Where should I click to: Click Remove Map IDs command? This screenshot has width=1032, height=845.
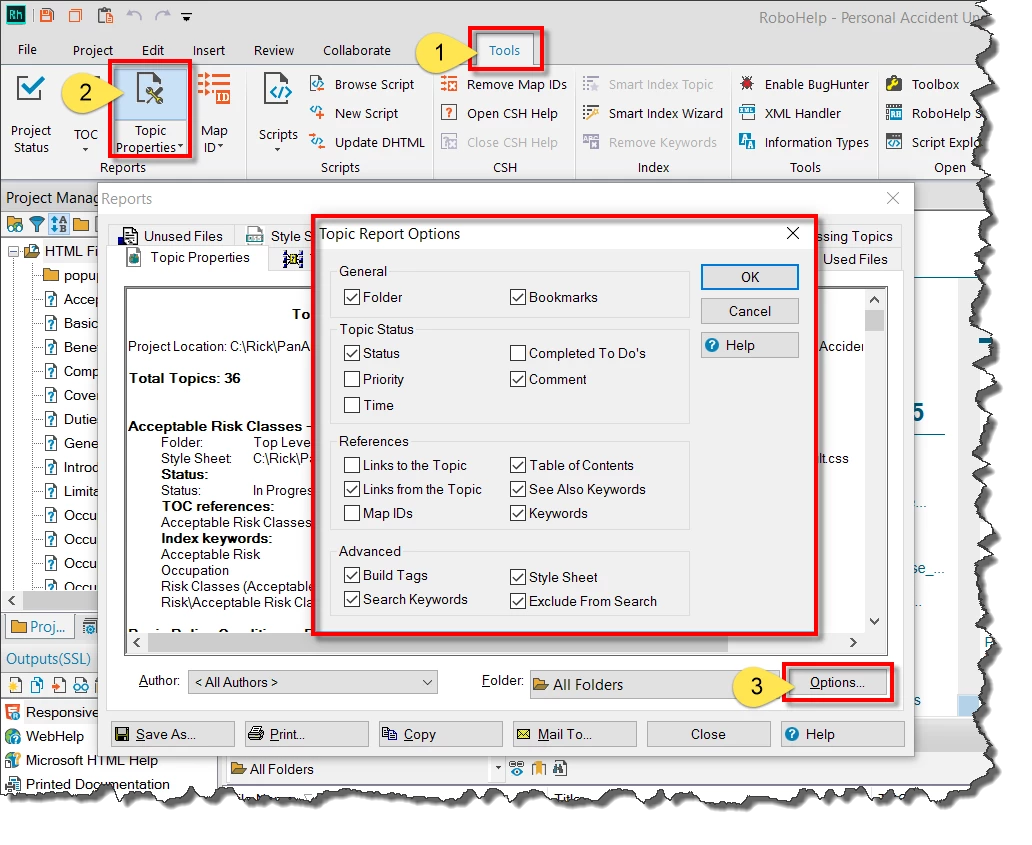tap(504, 84)
